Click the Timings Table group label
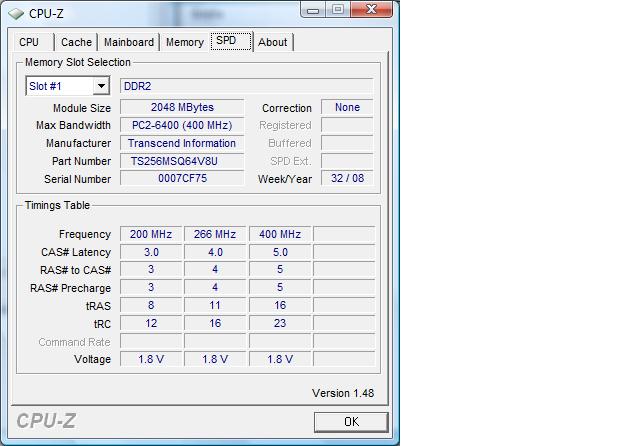 (x=57, y=205)
